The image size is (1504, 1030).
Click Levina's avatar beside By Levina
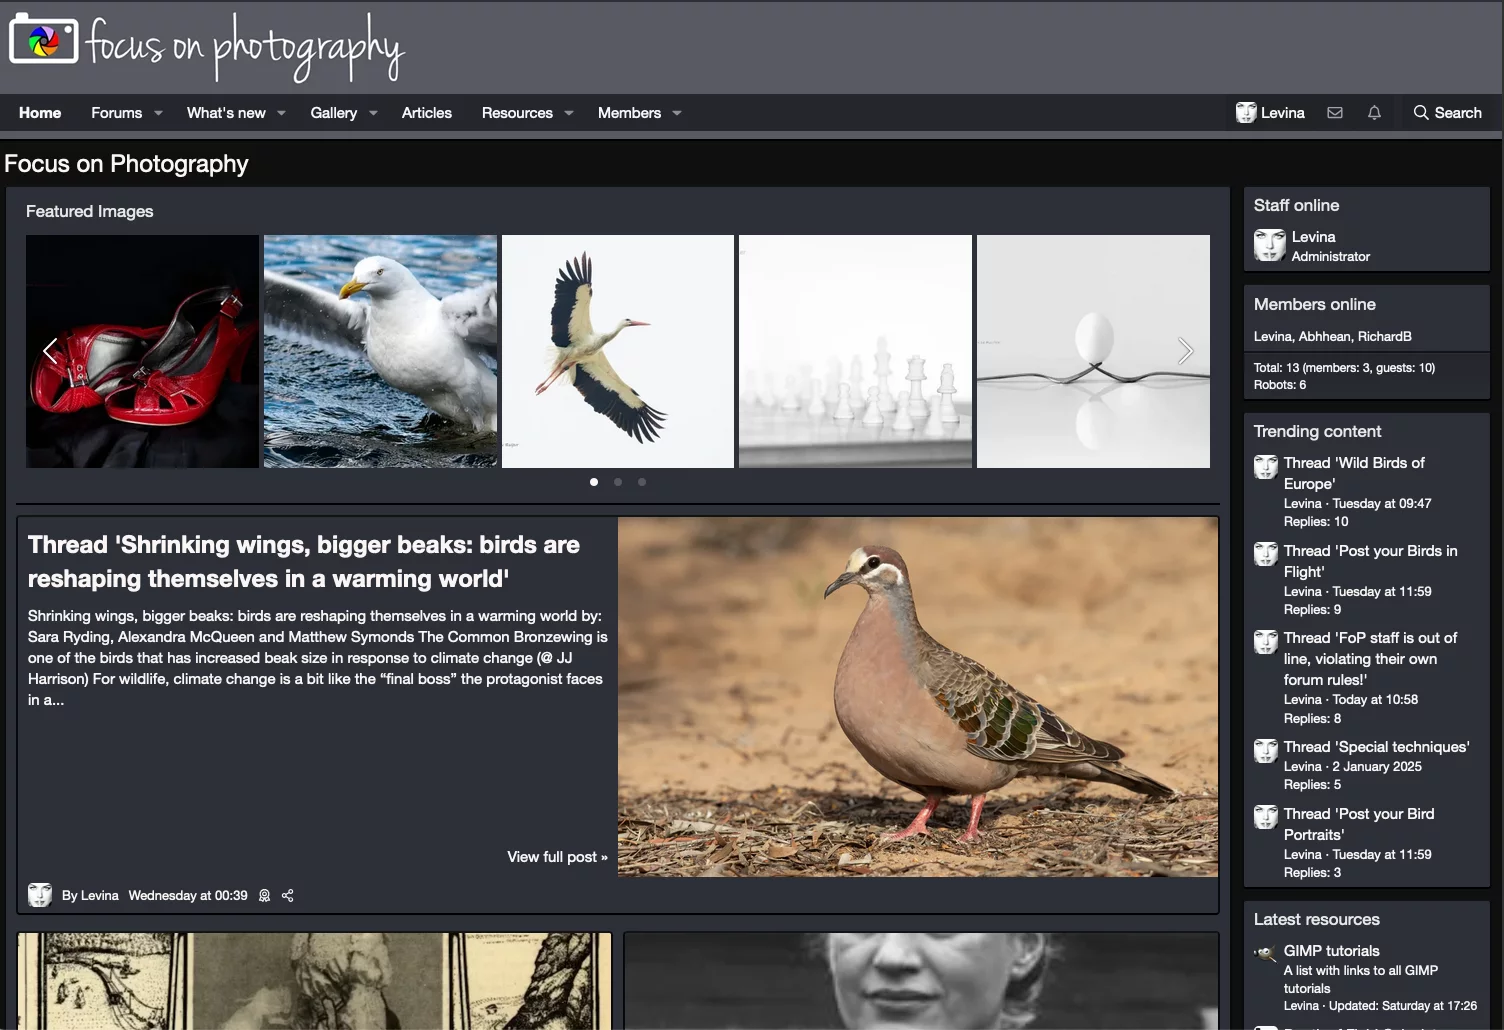(x=40, y=895)
